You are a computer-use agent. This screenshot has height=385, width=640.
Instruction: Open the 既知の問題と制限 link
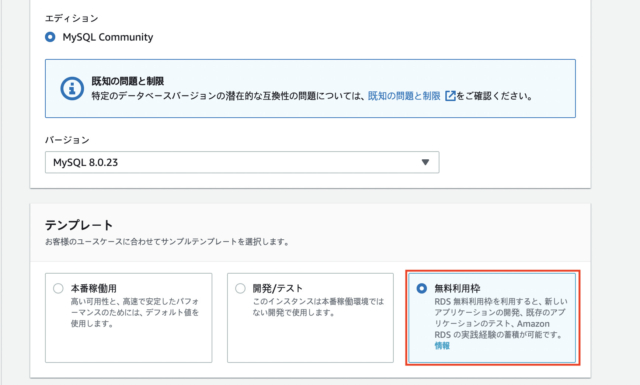404,96
